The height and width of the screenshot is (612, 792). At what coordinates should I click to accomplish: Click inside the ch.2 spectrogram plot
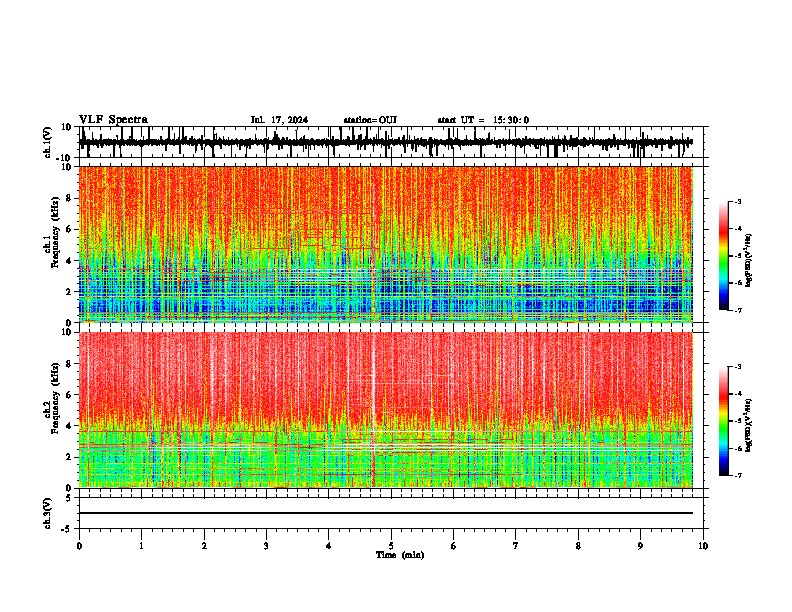coord(386,410)
